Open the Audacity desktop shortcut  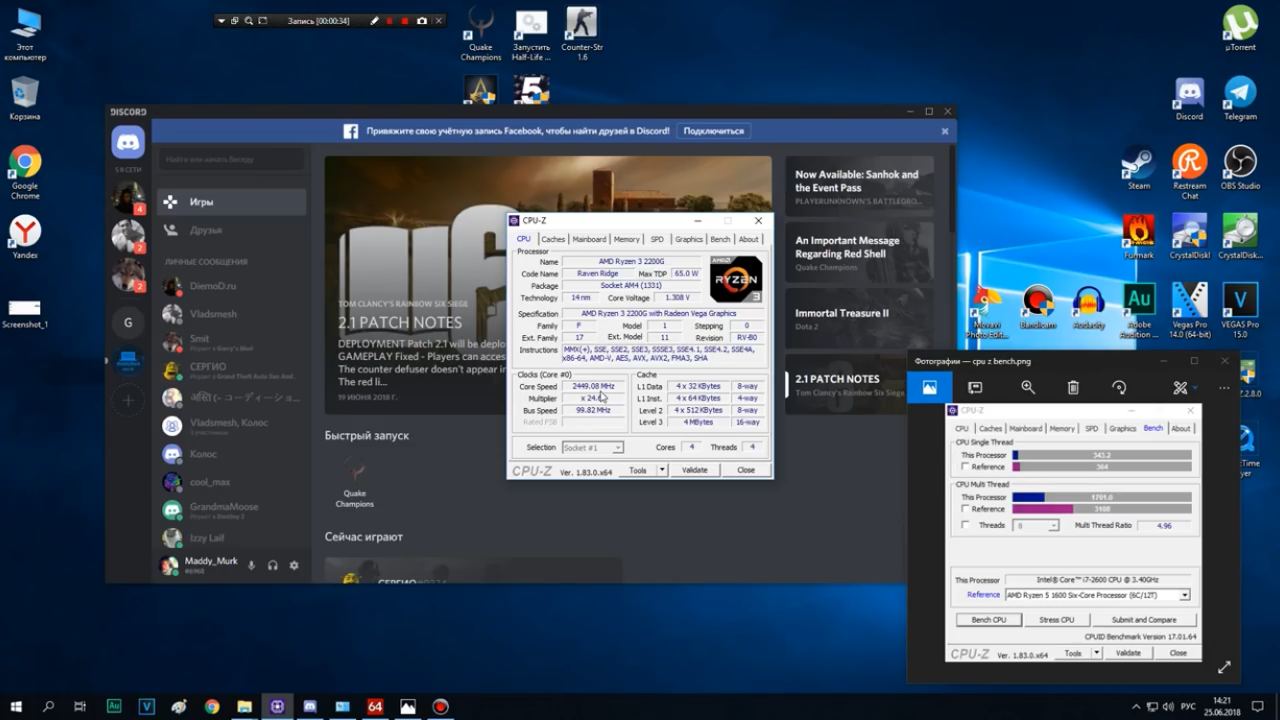1088,307
